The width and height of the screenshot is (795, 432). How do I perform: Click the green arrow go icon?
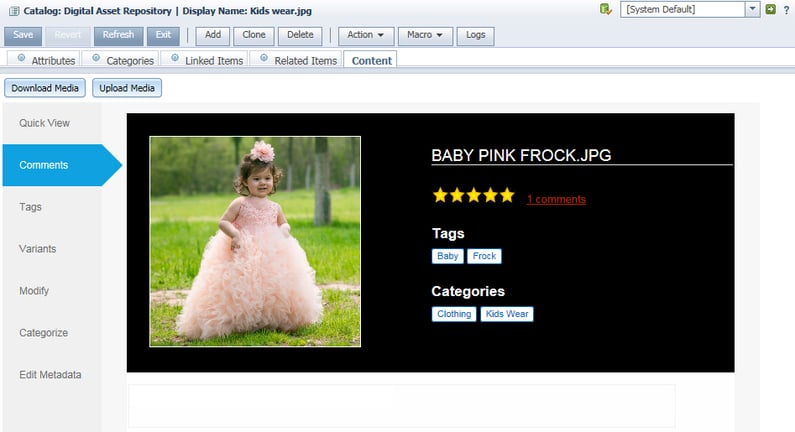[x=770, y=10]
